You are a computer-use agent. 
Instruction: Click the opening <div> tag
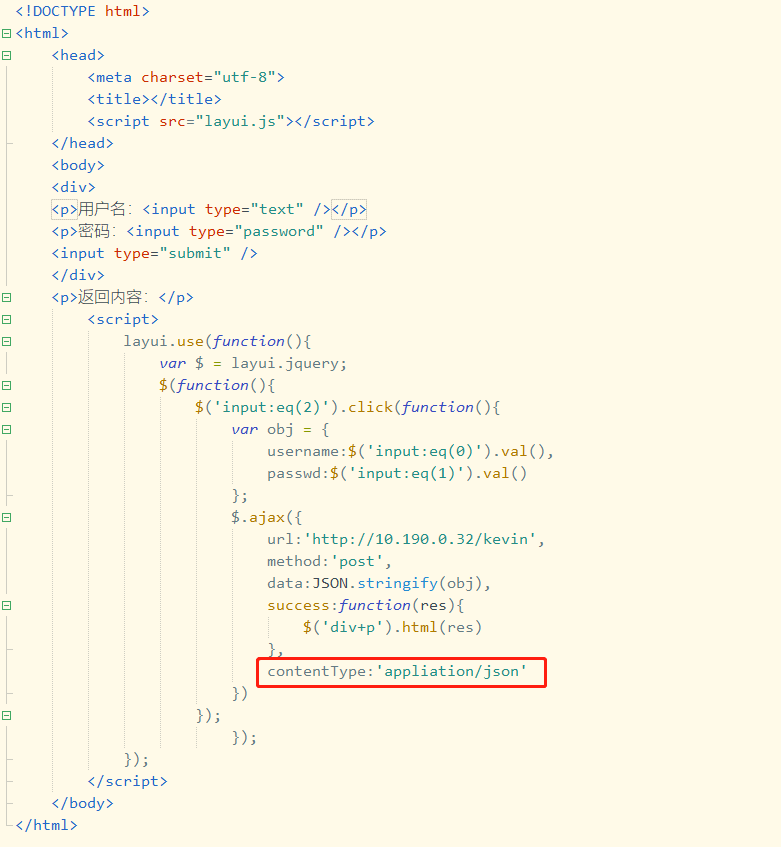[73, 187]
